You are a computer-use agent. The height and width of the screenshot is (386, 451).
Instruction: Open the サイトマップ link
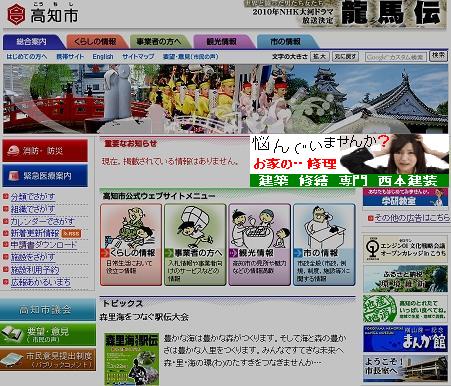point(138,57)
